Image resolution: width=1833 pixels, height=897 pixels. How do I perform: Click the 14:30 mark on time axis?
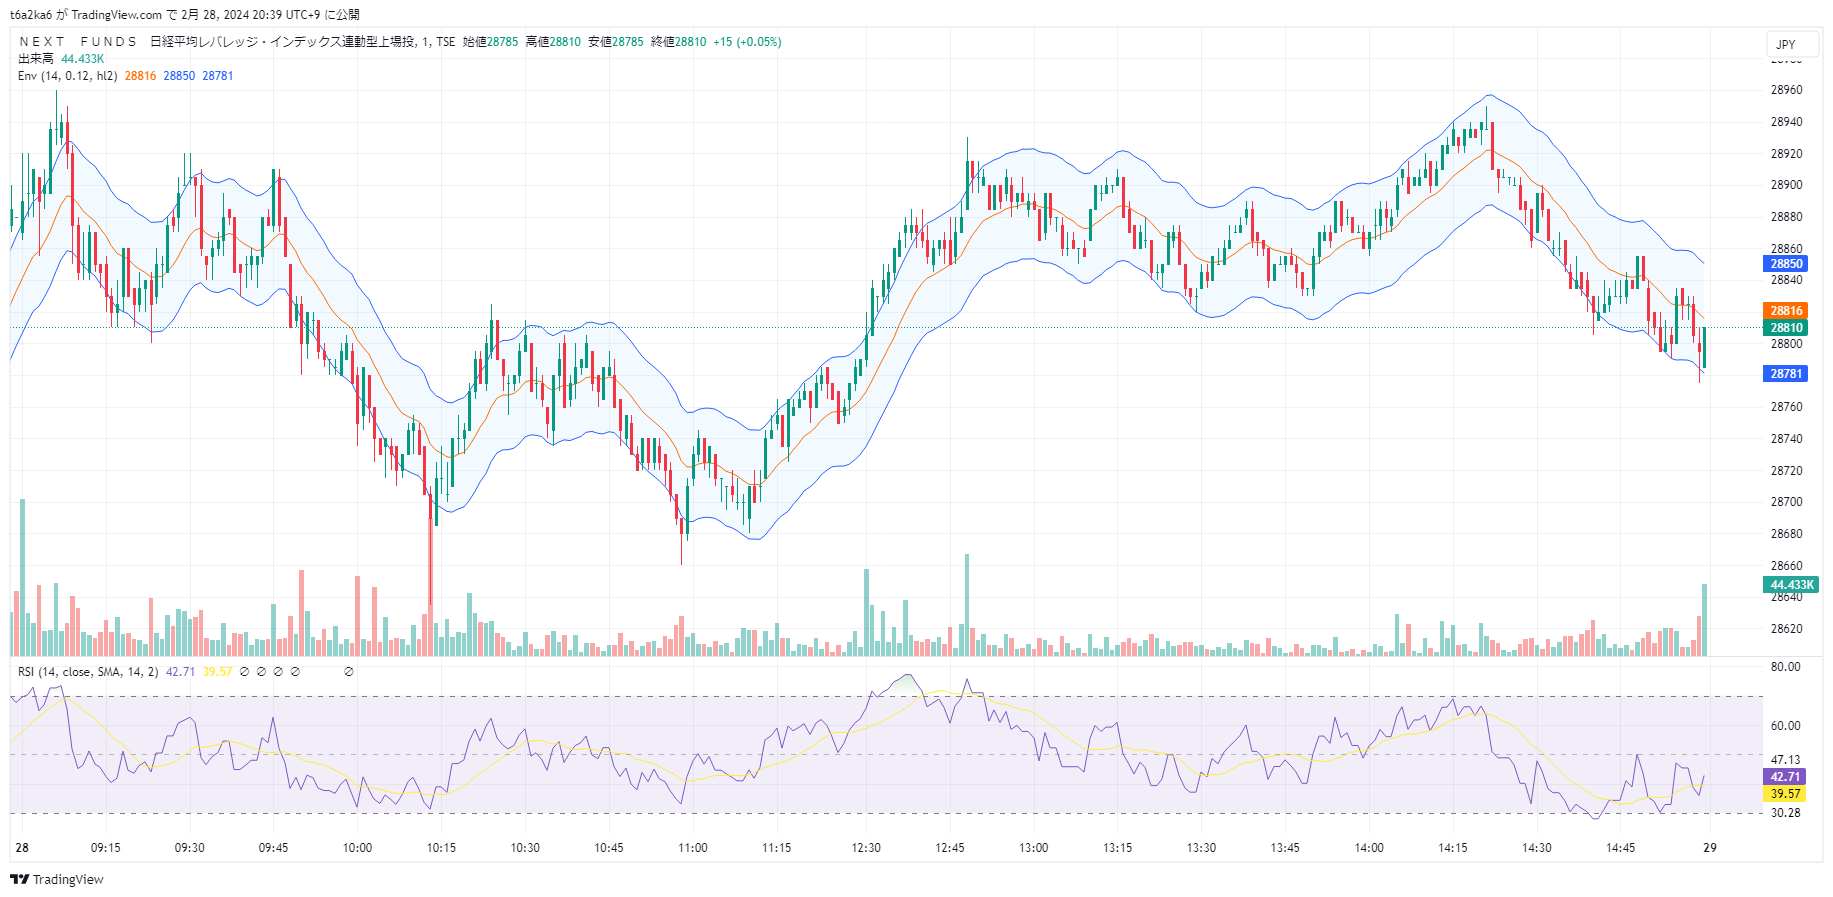tap(1537, 848)
